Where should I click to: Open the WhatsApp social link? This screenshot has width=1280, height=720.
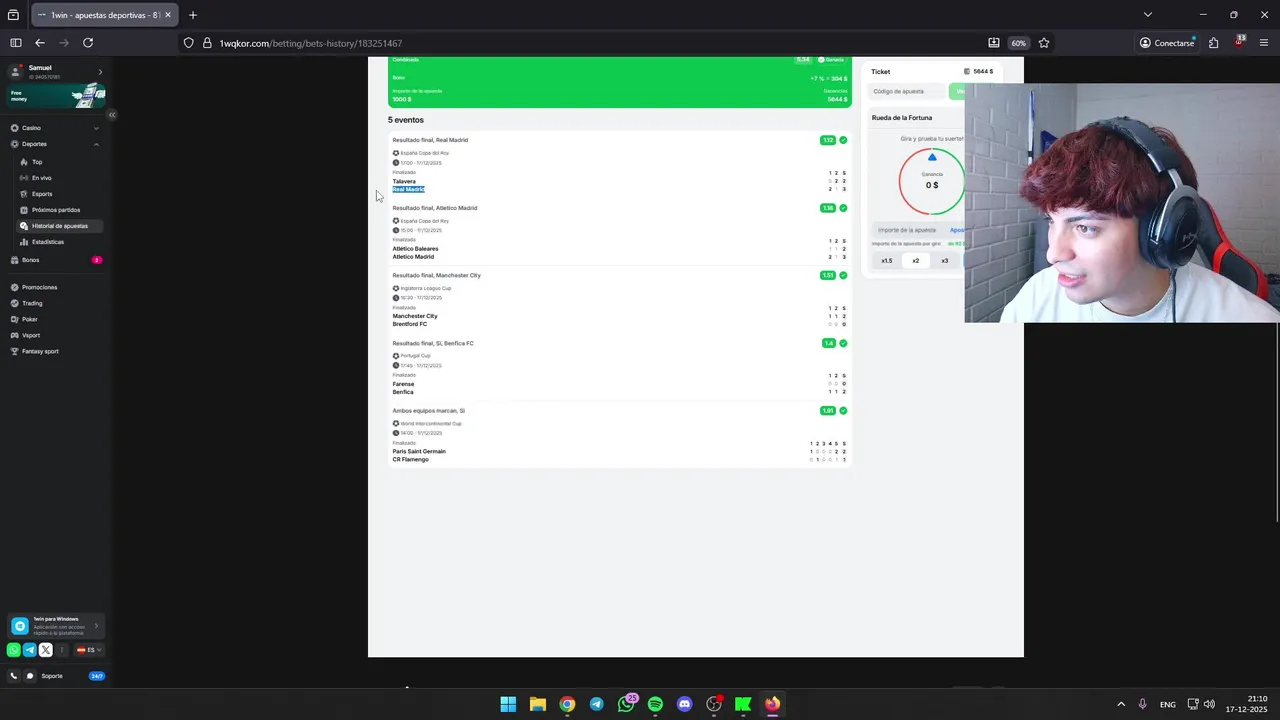(x=14, y=650)
